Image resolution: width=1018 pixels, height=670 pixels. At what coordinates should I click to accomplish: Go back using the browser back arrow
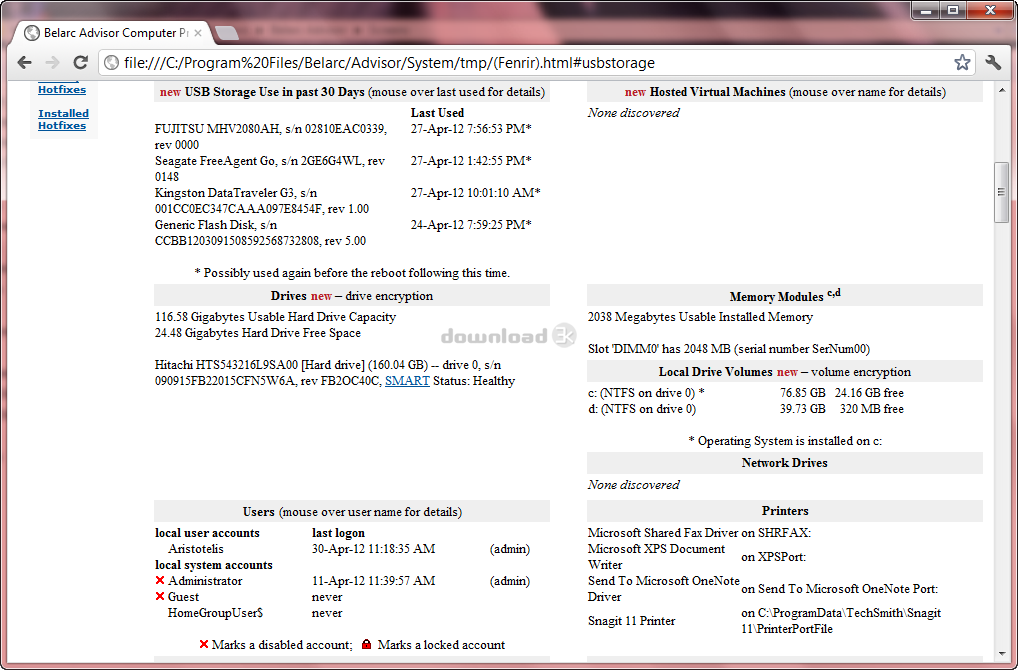tap(25, 62)
